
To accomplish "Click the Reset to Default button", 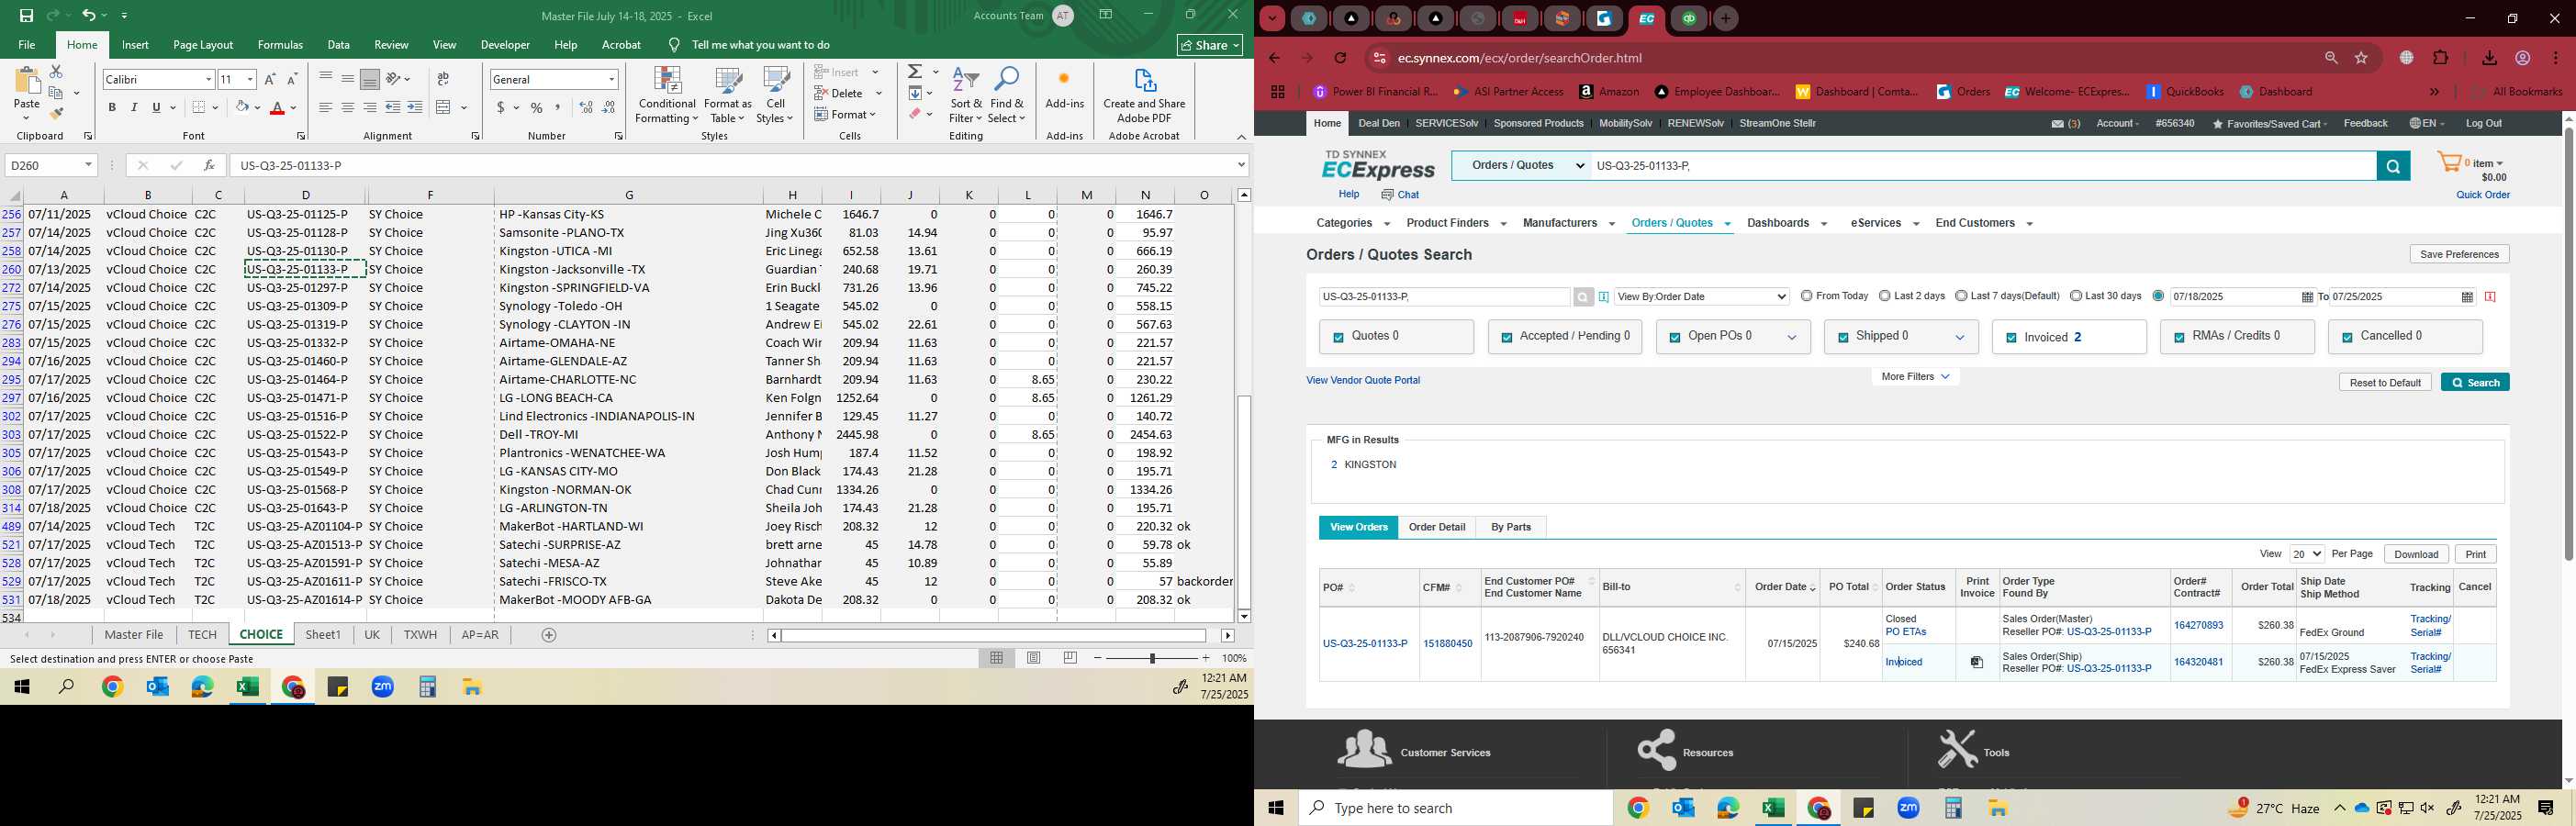I will click(2385, 383).
